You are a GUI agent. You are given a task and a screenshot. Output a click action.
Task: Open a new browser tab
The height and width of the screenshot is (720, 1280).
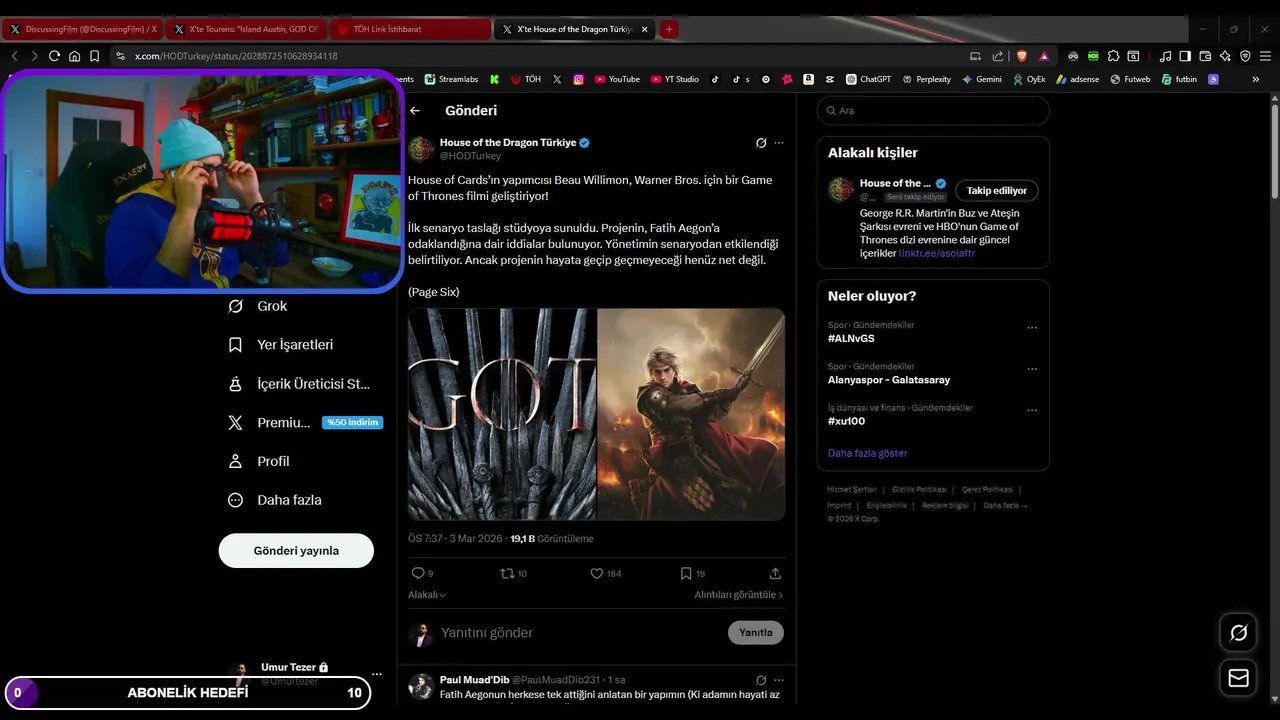pos(669,29)
